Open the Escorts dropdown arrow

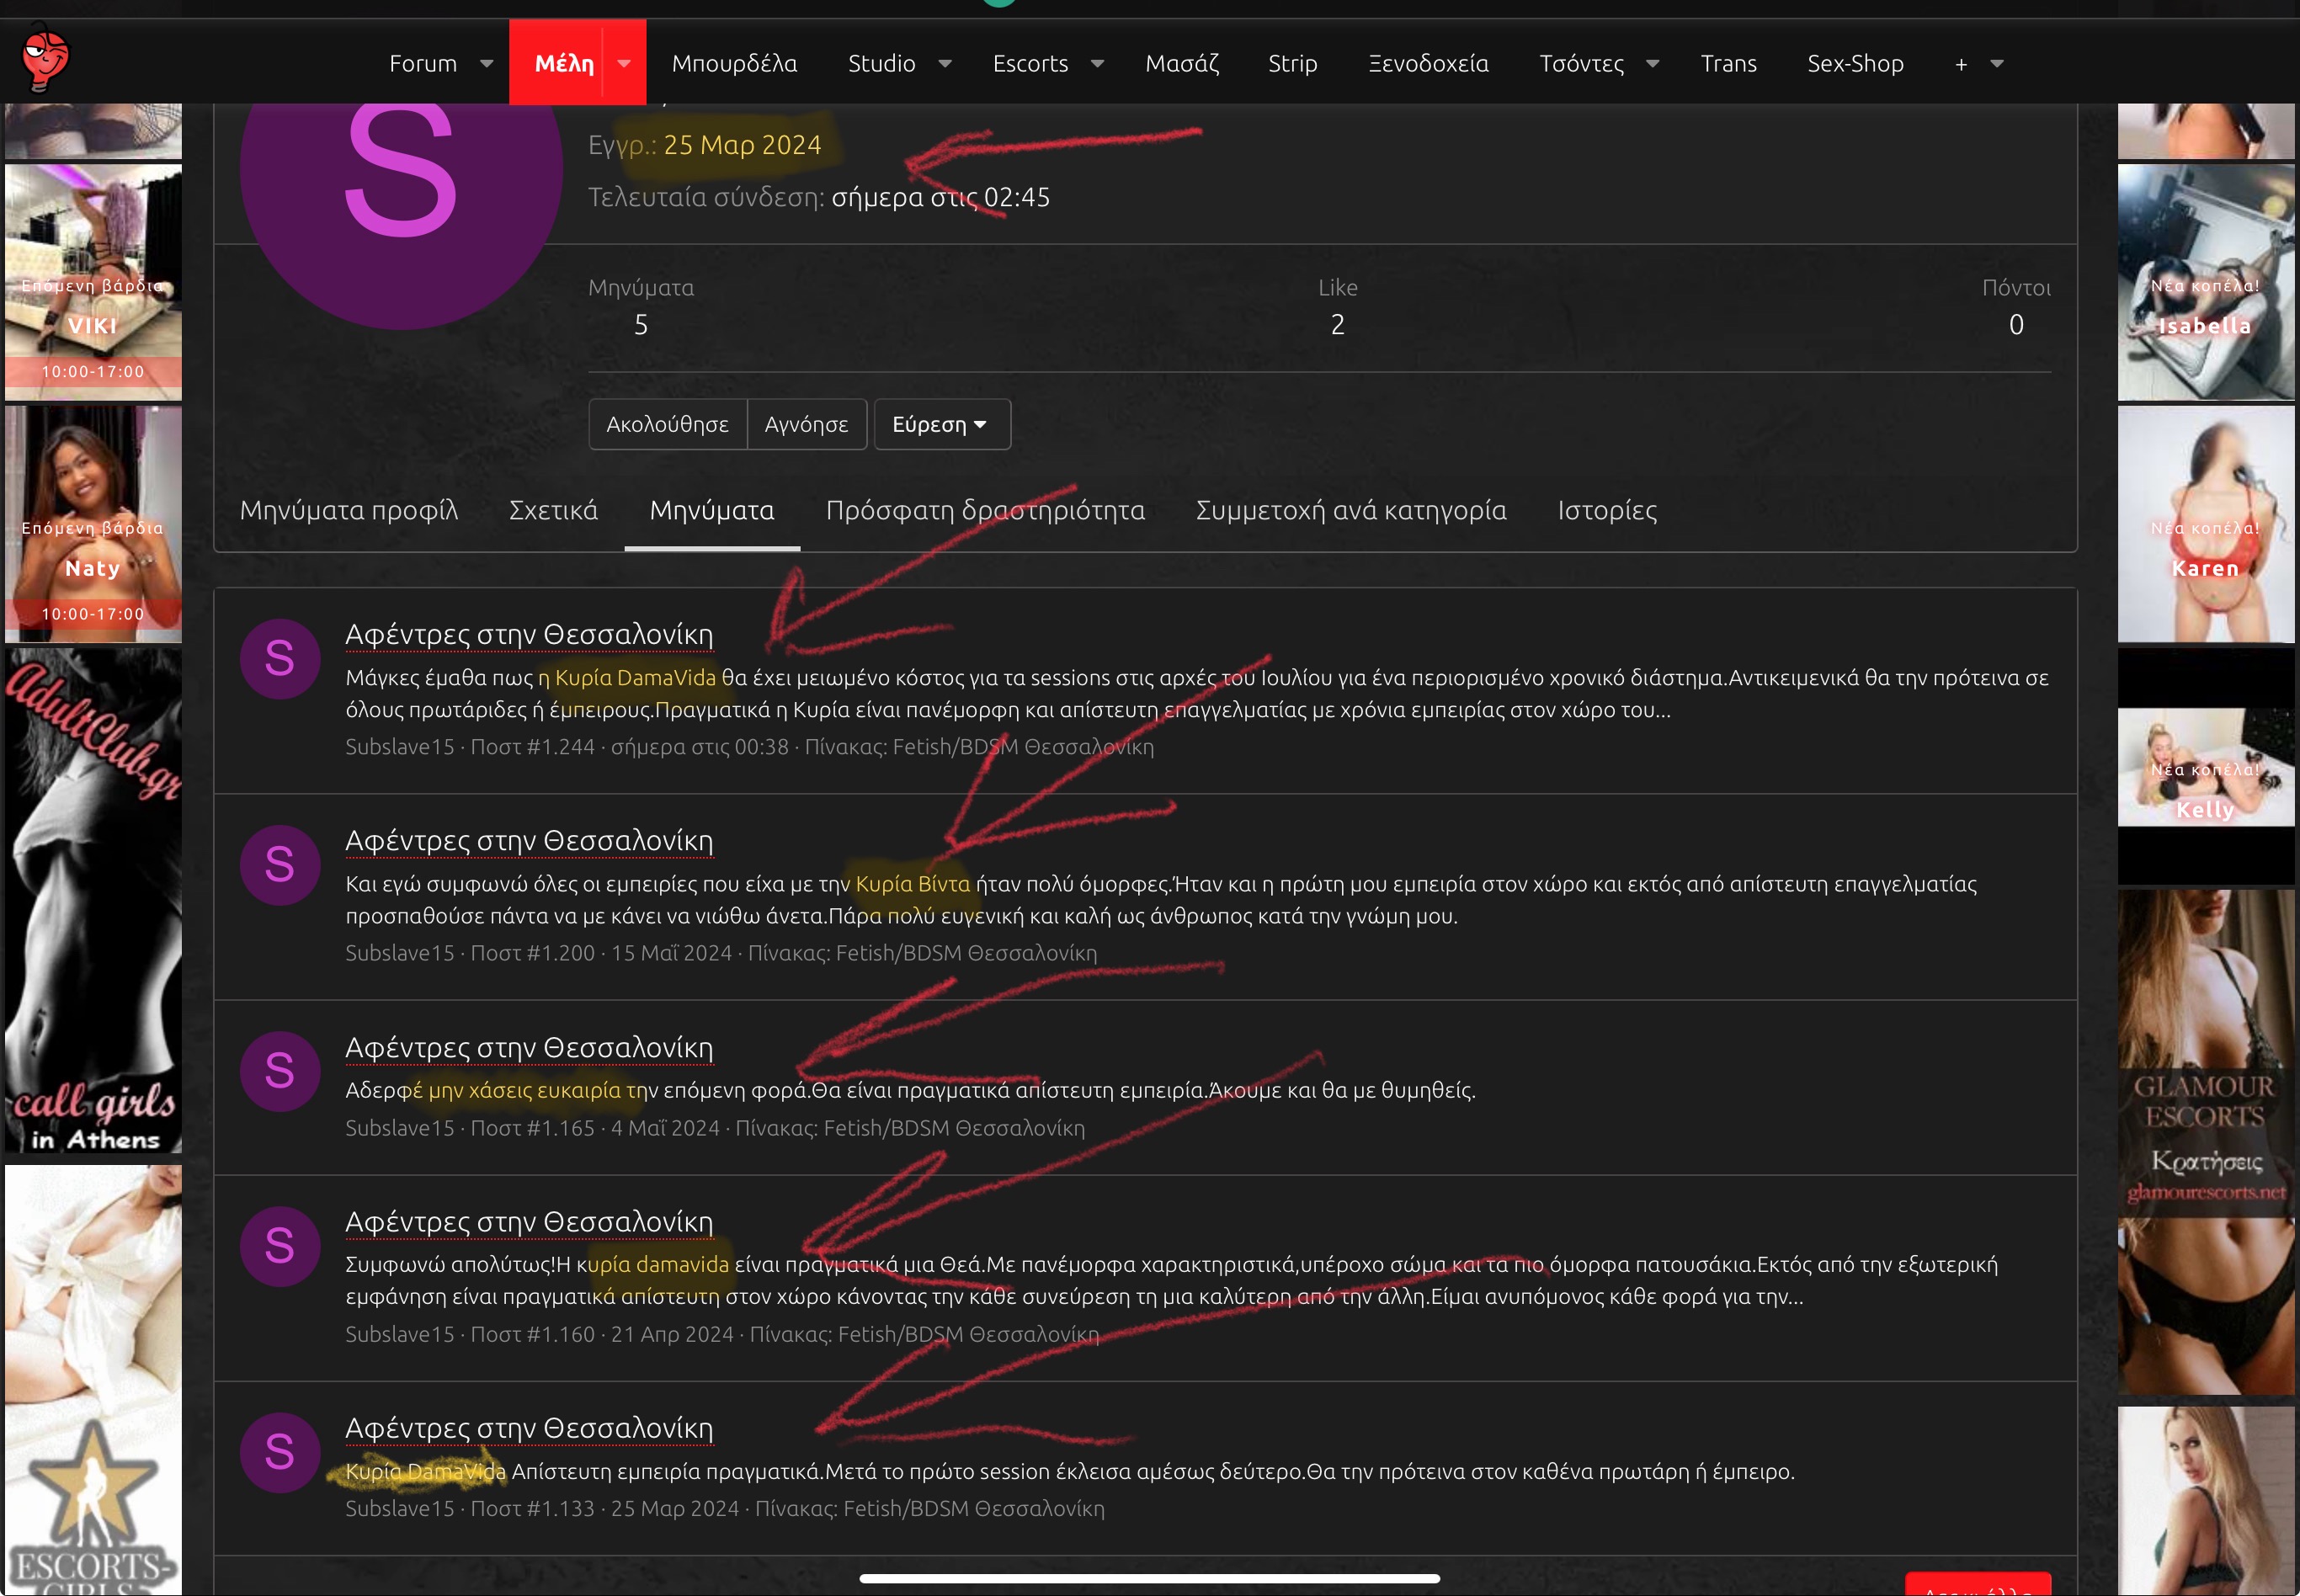1097,64
